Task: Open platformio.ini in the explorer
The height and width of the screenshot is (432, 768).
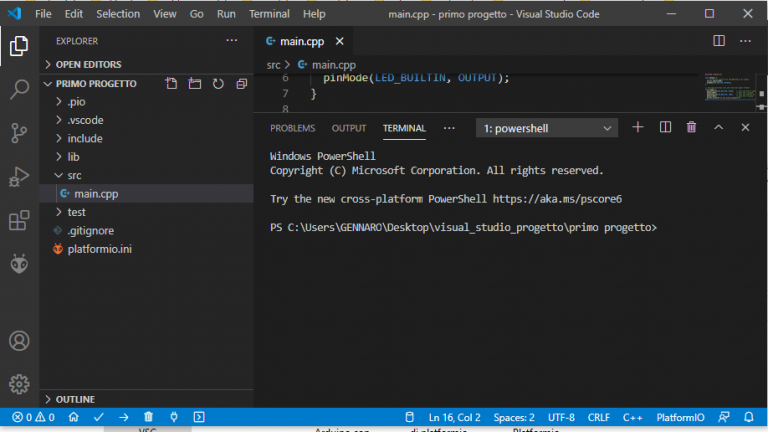Action: (99, 248)
